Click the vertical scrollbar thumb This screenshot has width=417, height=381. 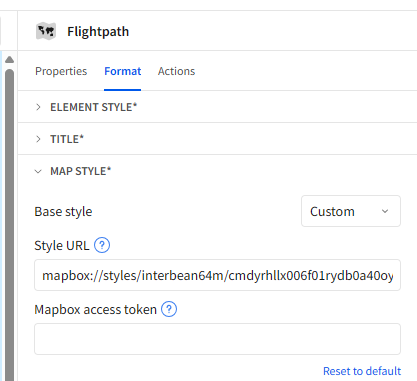pos(10,225)
